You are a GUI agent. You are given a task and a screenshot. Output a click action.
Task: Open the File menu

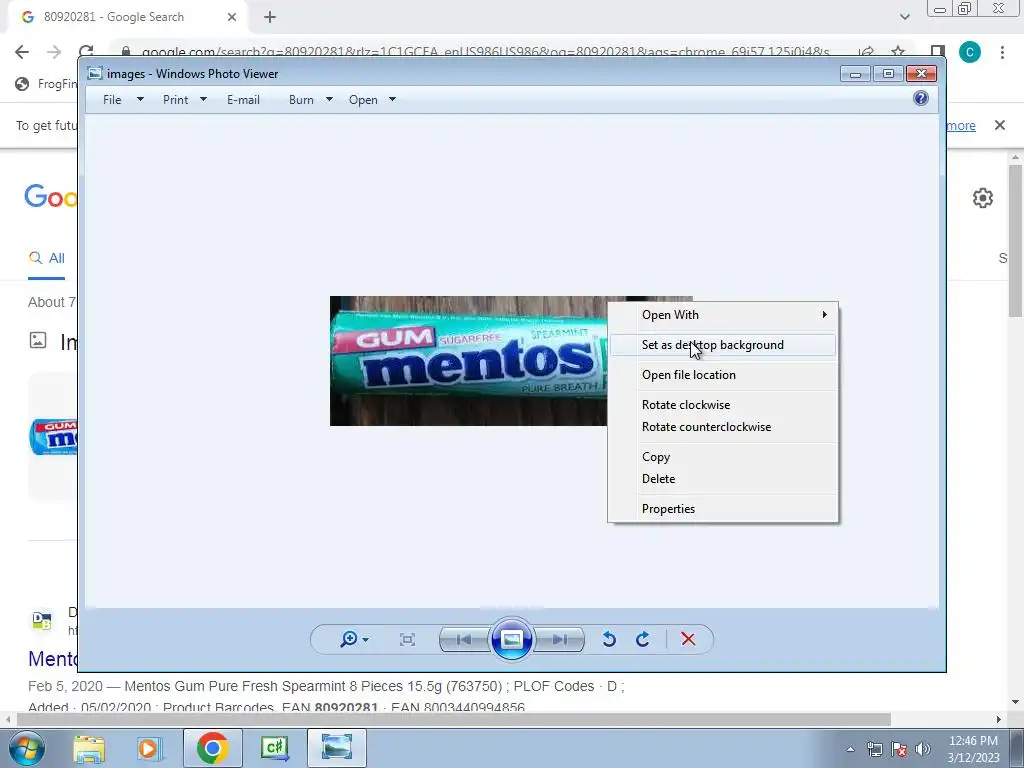coord(112,100)
